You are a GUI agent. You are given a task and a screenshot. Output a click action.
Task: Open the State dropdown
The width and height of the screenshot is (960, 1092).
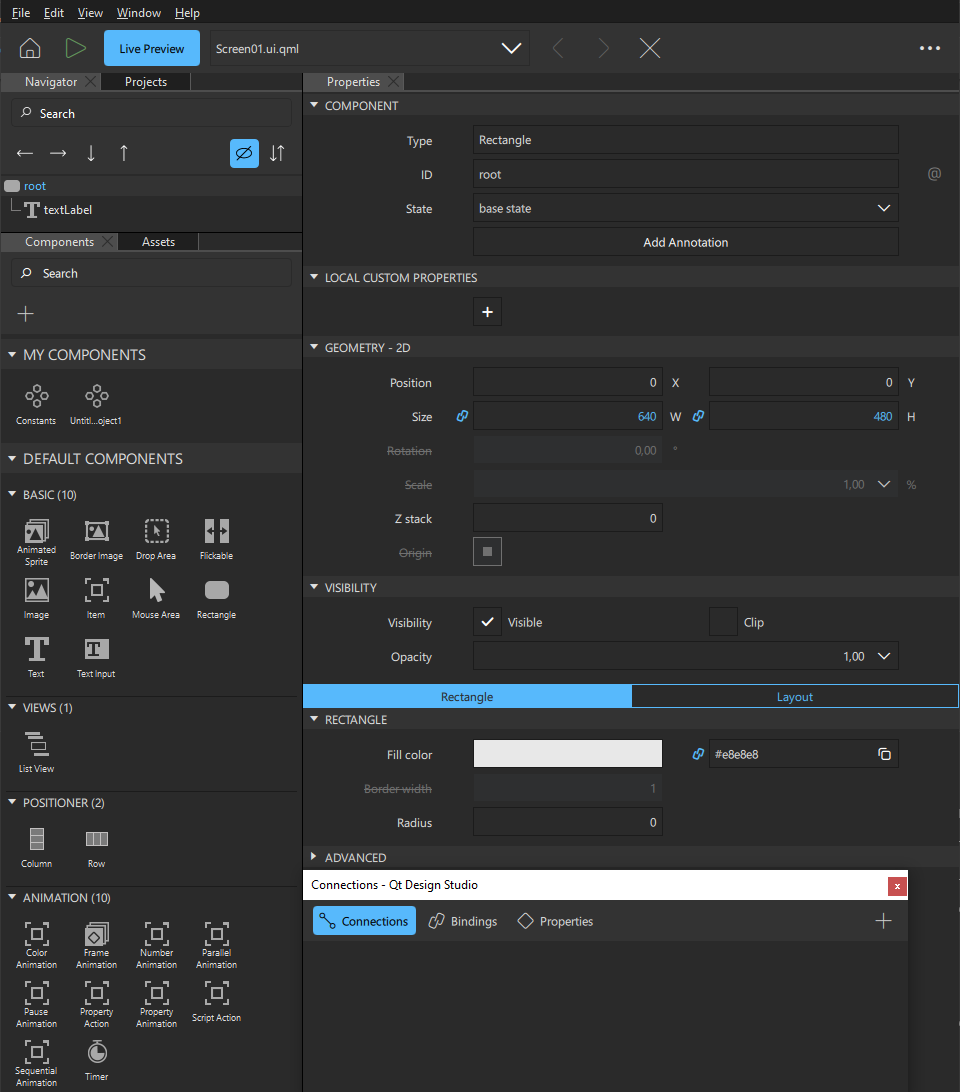coord(882,207)
